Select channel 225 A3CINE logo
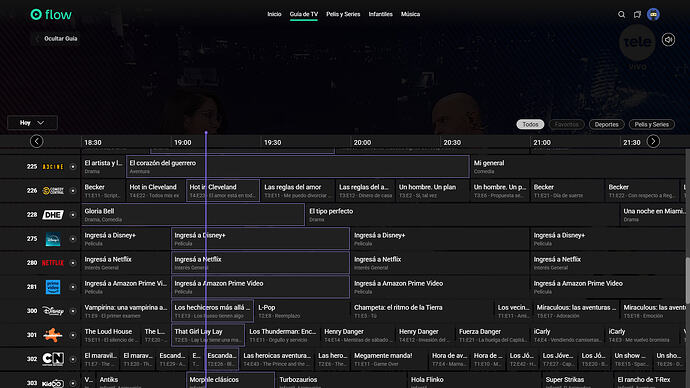Viewport: 690px width, 388px height. click(x=53, y=167)
